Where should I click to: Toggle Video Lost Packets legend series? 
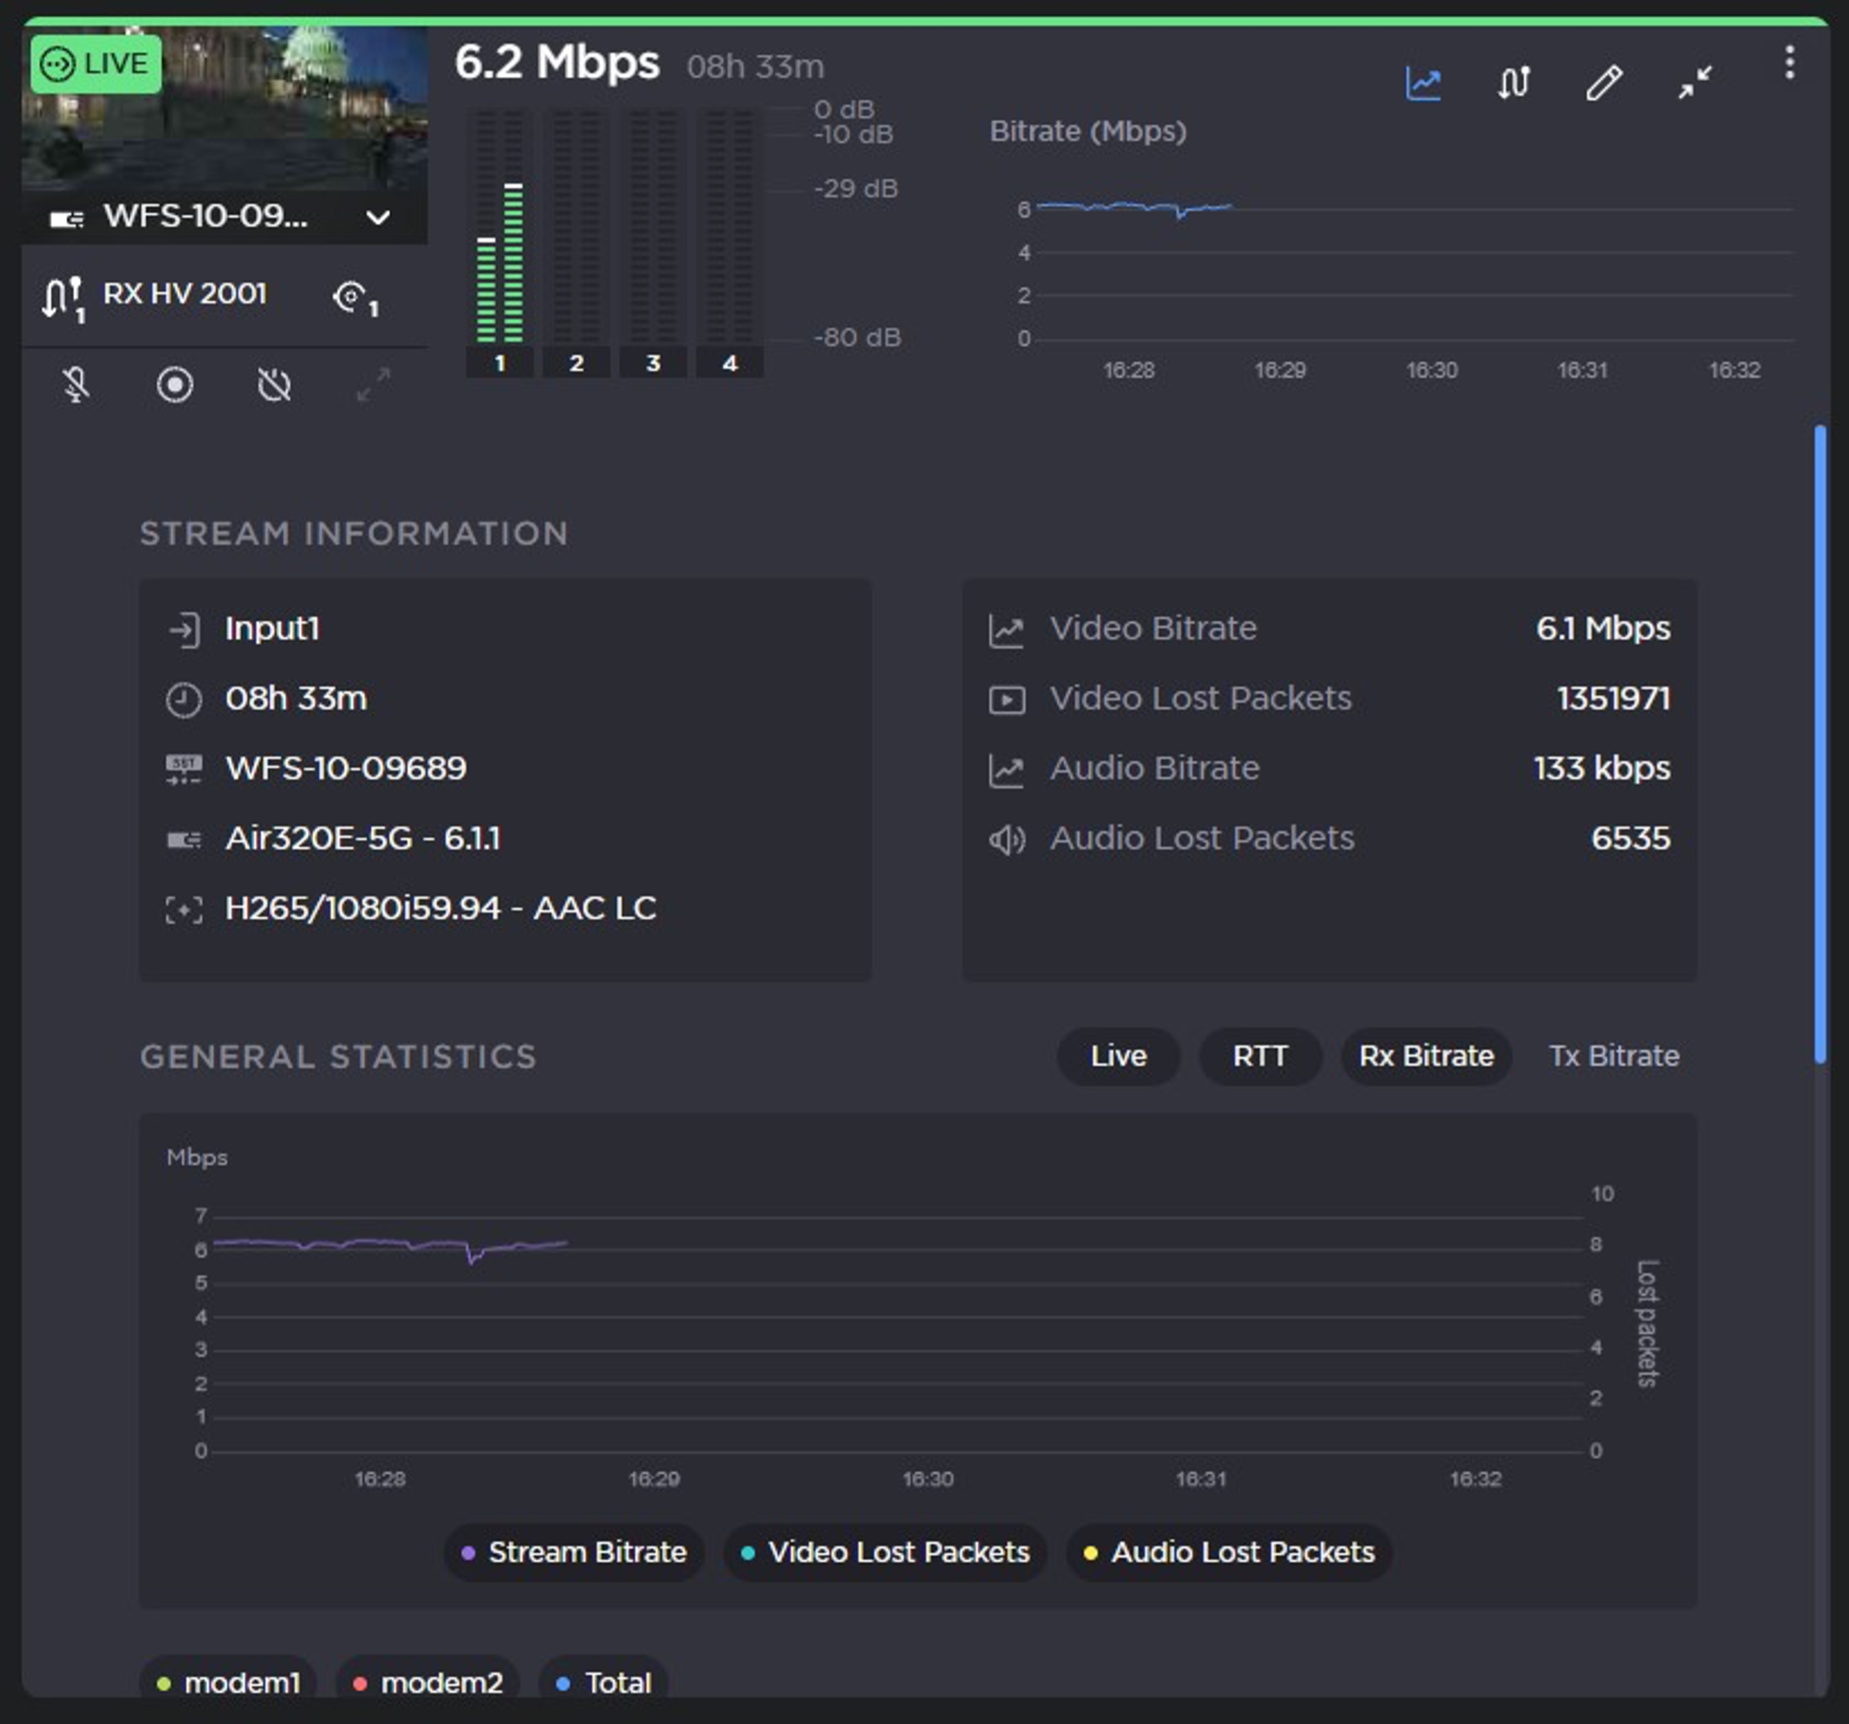pos(885,1552)
